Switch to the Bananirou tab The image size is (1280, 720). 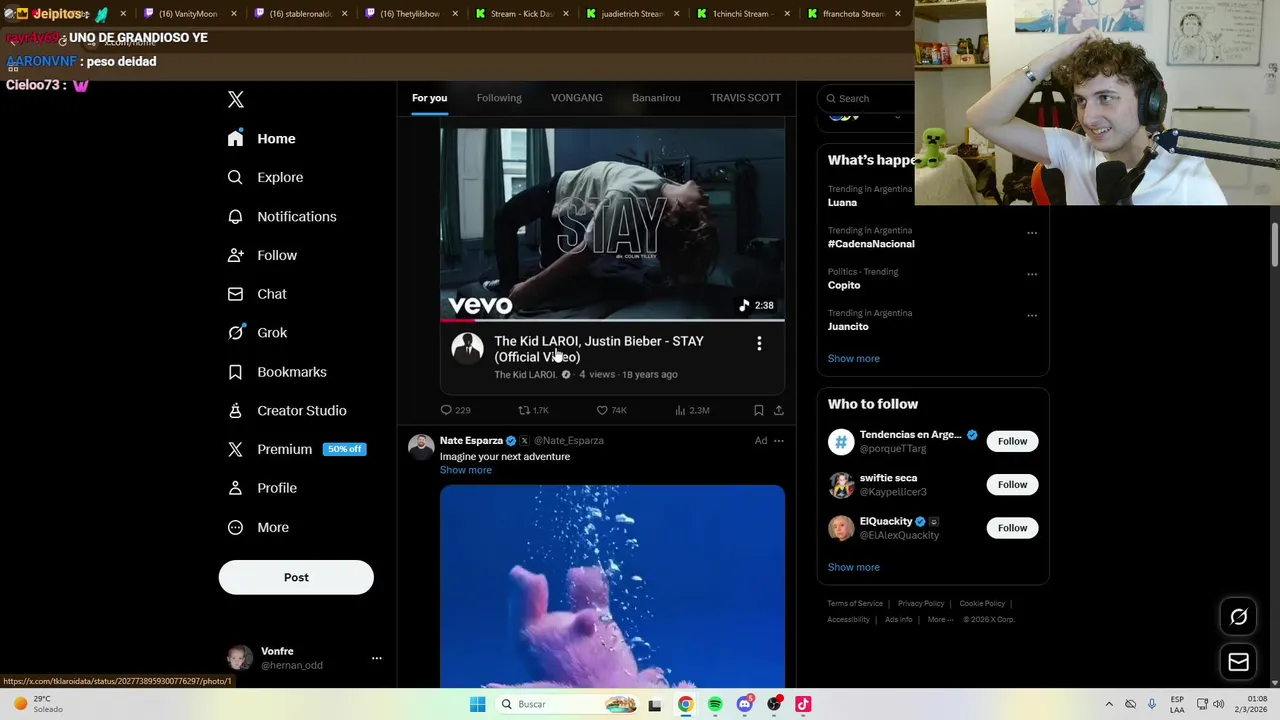click(656, 98)
